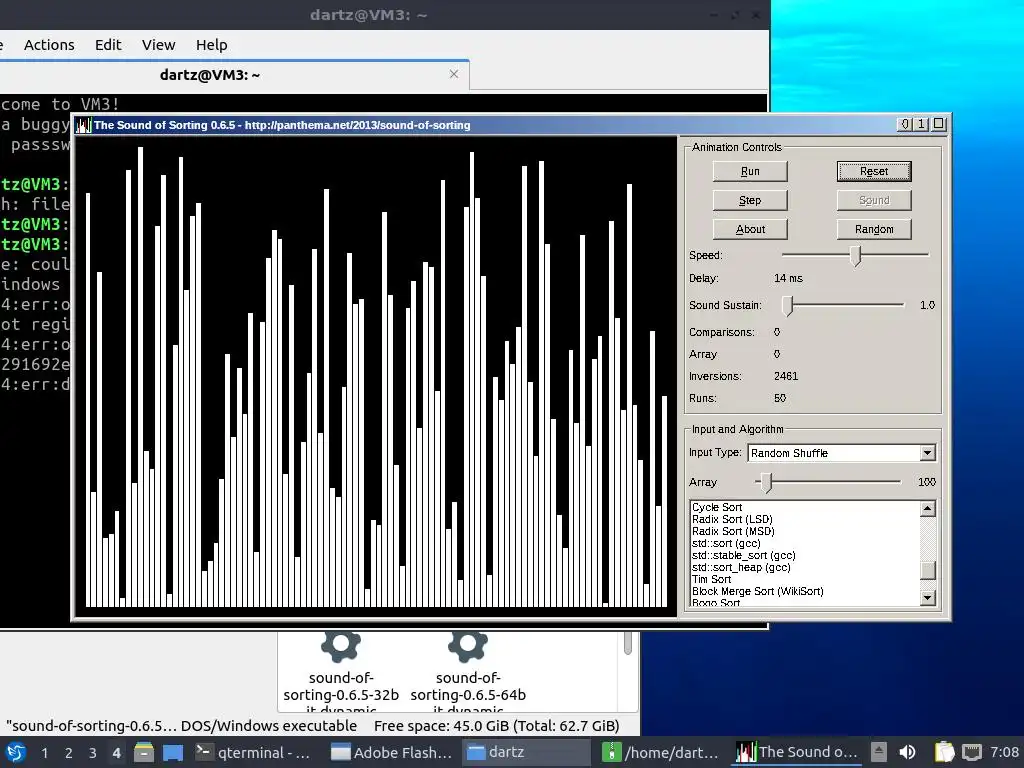Select the sound-of-sorting-0.6.5-32bit file icon
Screen dimensions: 1024x768
pyautogui.click(x=340, y=647)
